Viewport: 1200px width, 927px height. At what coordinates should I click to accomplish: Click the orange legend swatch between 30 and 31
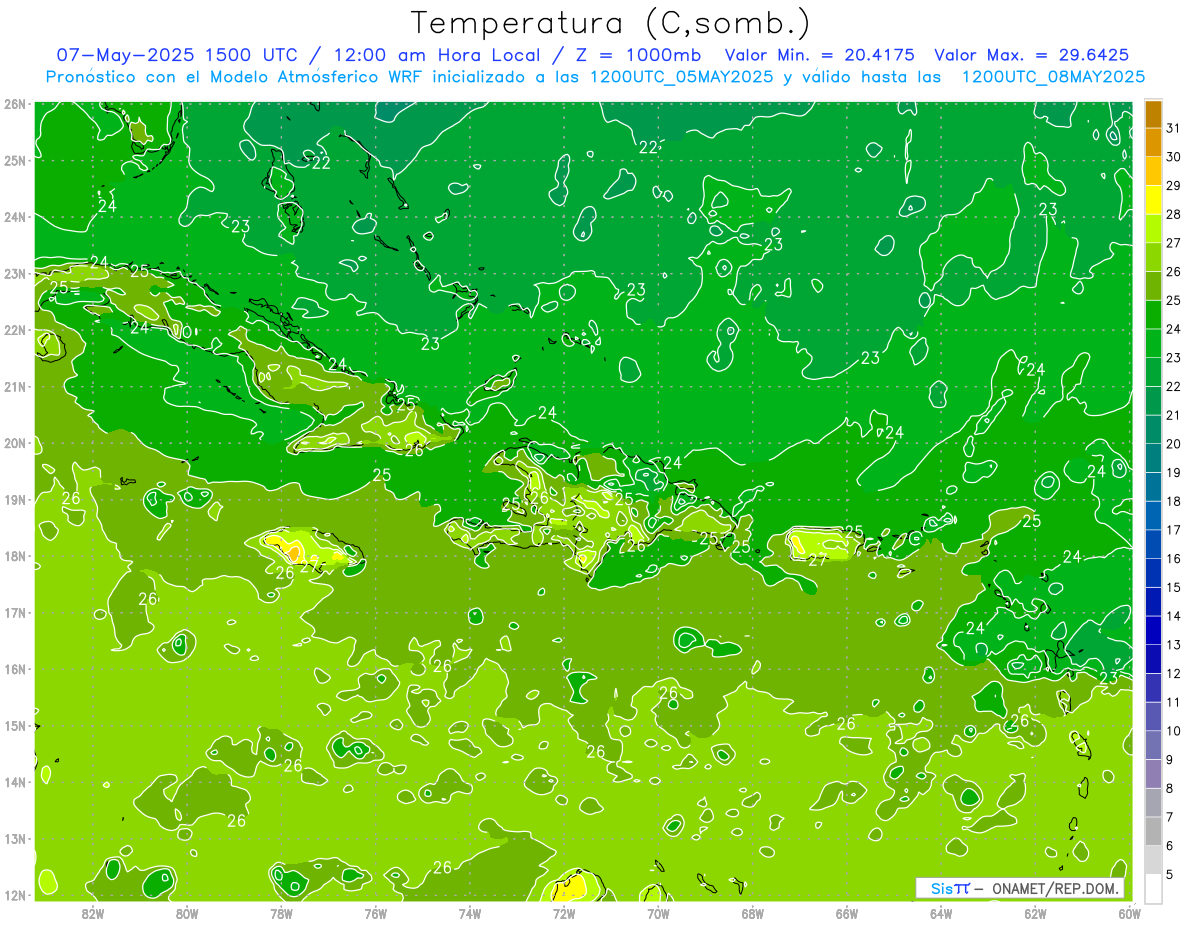point(1153,142)
